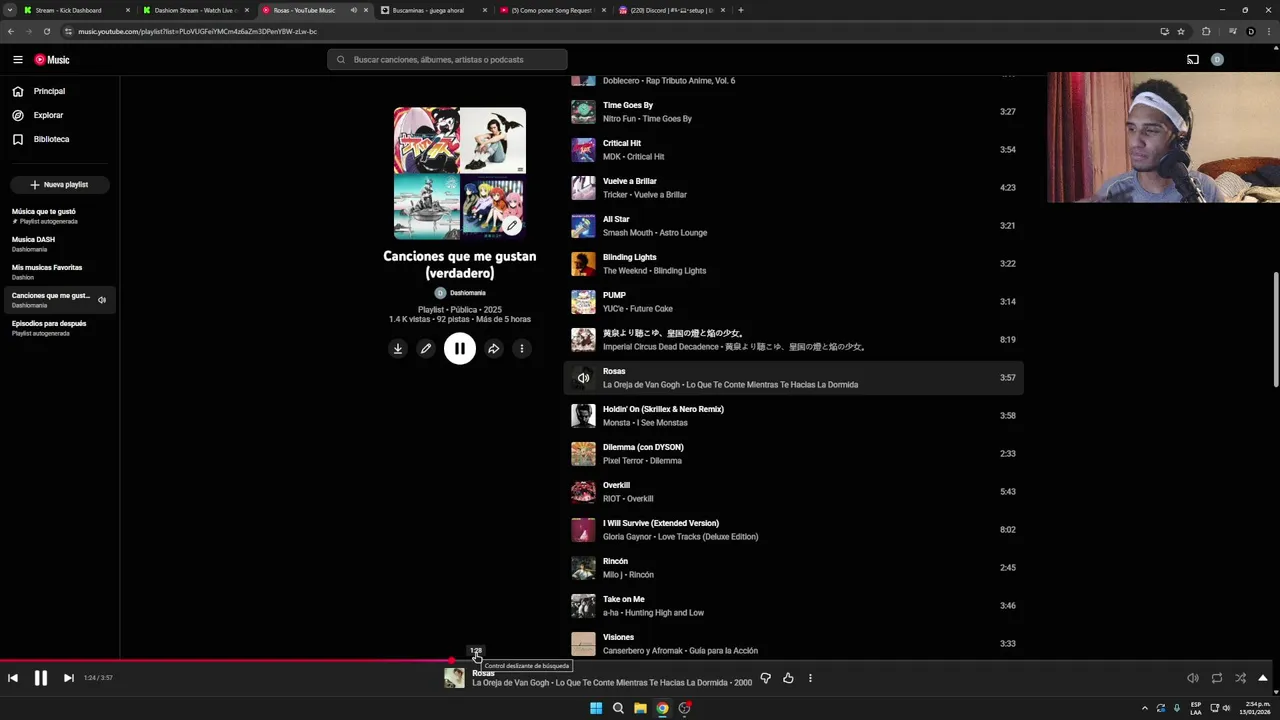1280x720 pixels.
Task: Click the YouTube Music logo
Action: [x=52, y=60]
